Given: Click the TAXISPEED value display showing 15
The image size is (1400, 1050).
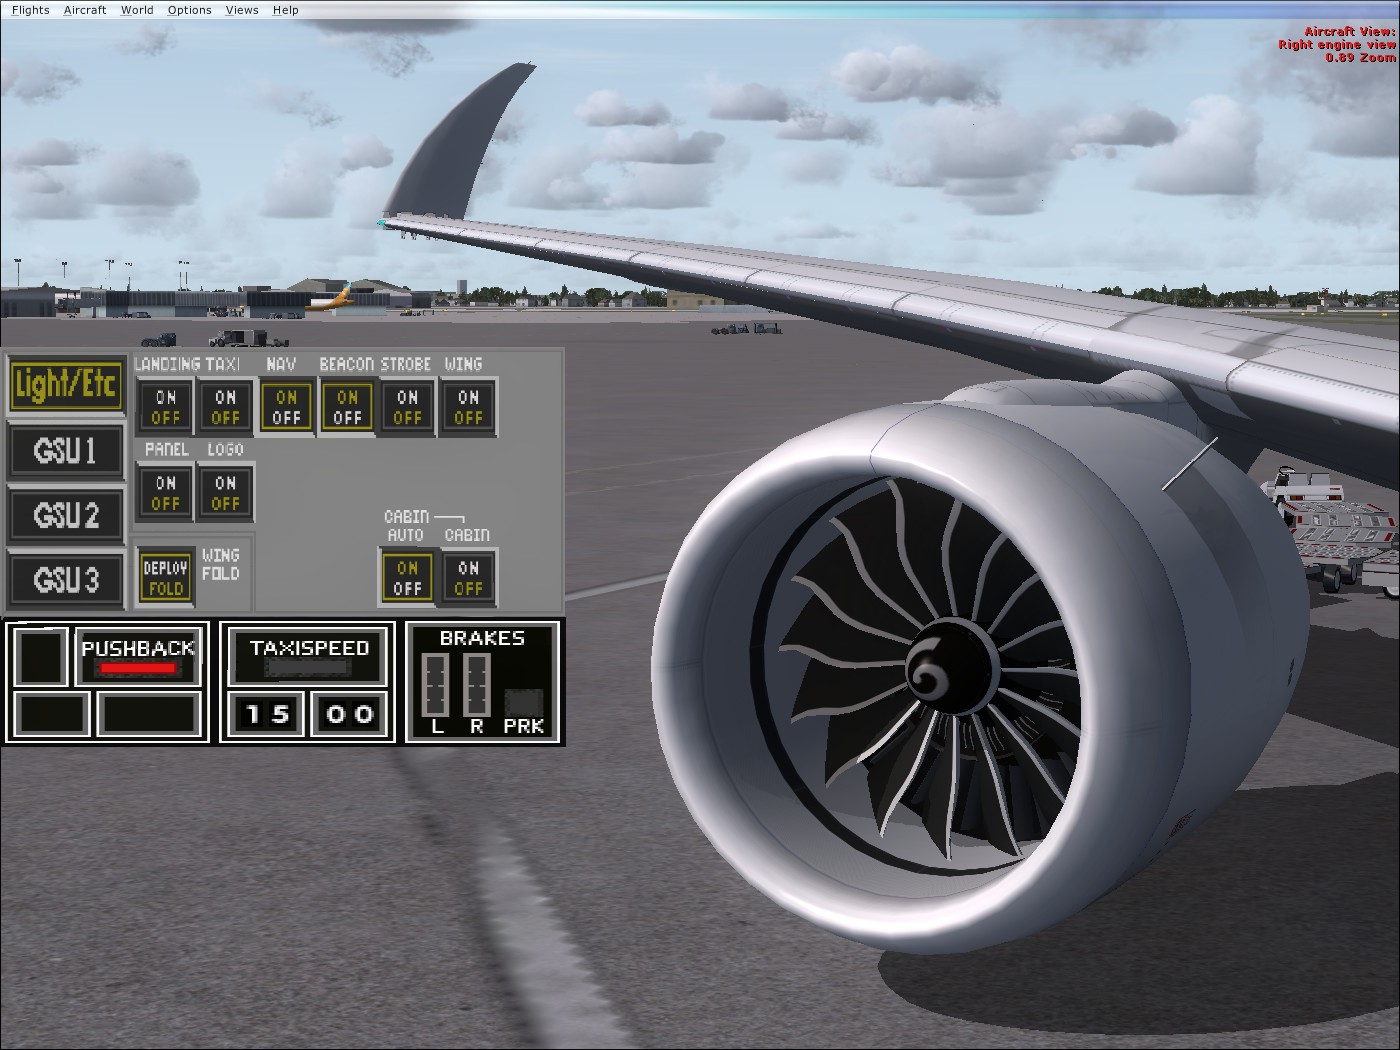Looking at the screenshot, I should click(264, 713).
